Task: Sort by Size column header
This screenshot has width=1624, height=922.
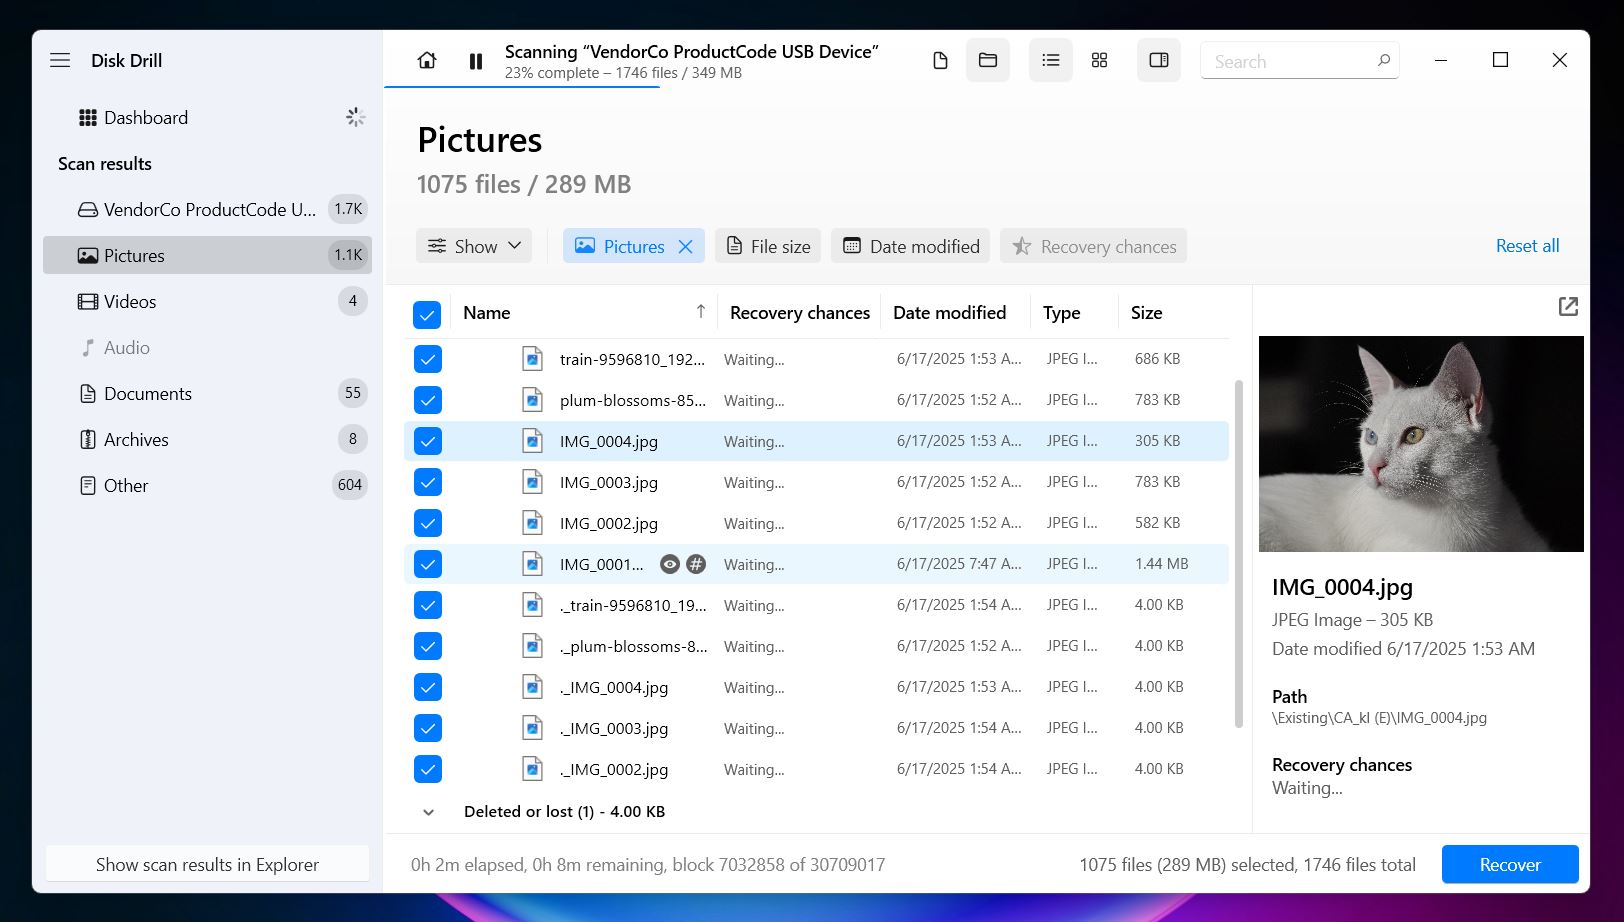Action: pos(1146,313)
